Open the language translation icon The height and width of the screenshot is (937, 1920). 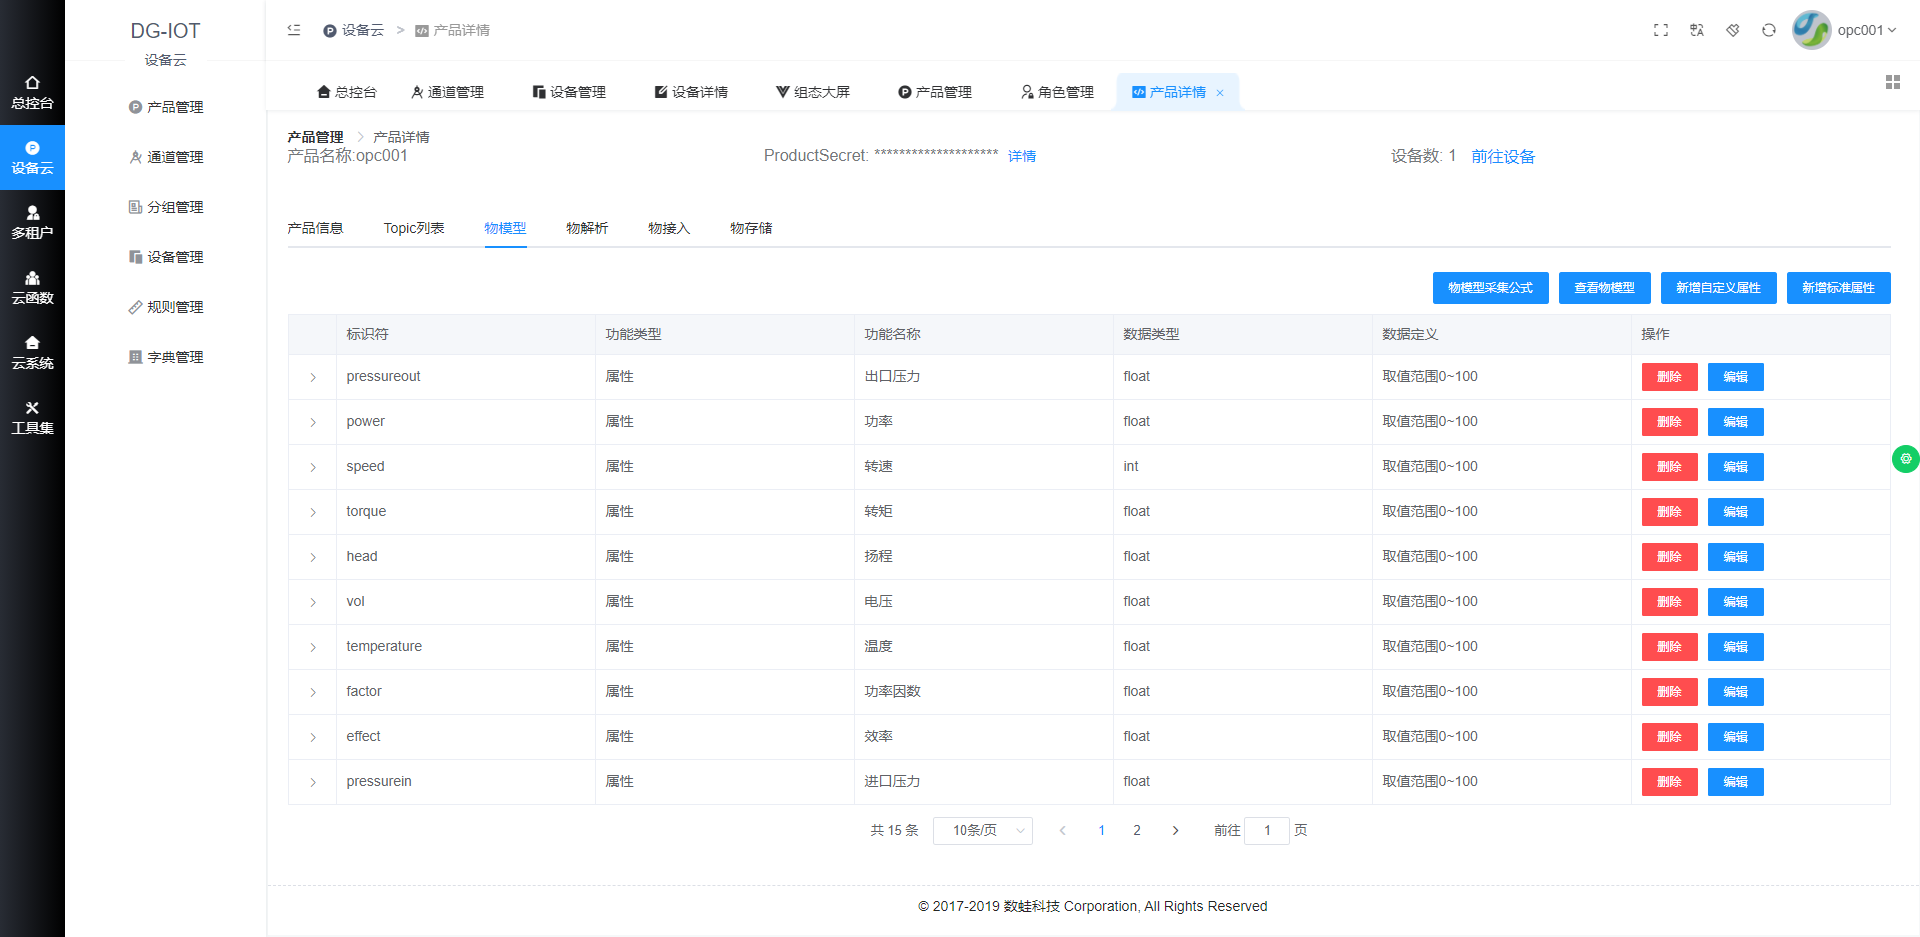pos(1697,30)
